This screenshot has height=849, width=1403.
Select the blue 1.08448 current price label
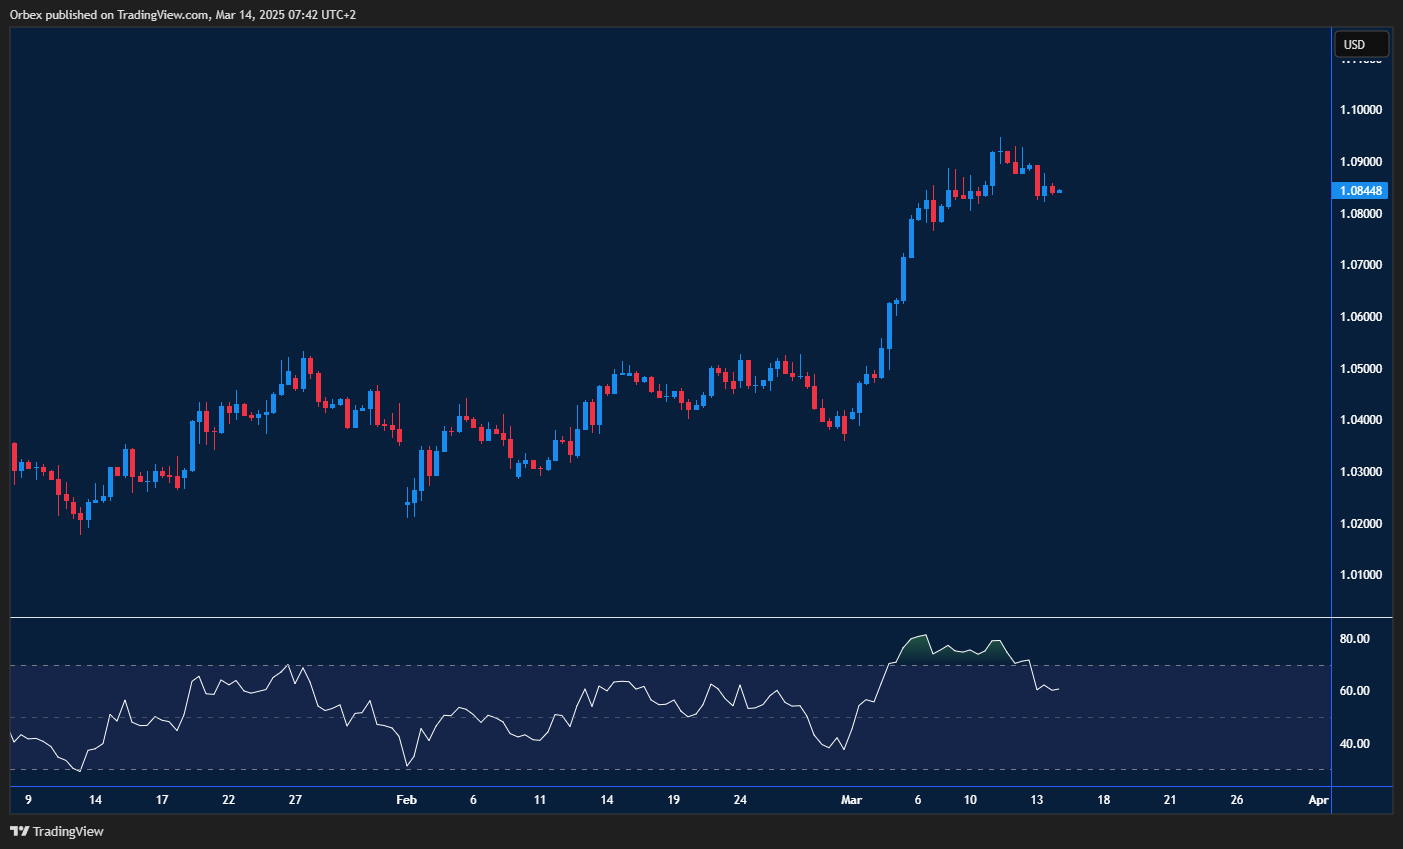click(x=1361, y=190)
